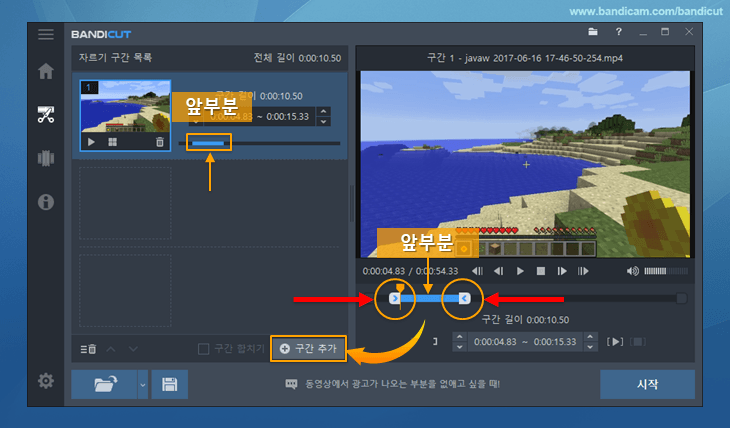730x428 pixels.
Task: Decrease segment 1 time with down arrow
Action: tap(323, 122)
